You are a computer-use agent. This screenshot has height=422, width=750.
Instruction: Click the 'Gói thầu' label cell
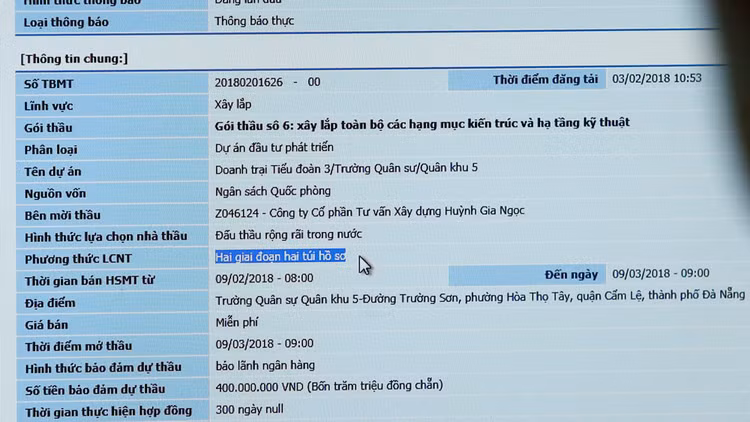tap(111, 127)
